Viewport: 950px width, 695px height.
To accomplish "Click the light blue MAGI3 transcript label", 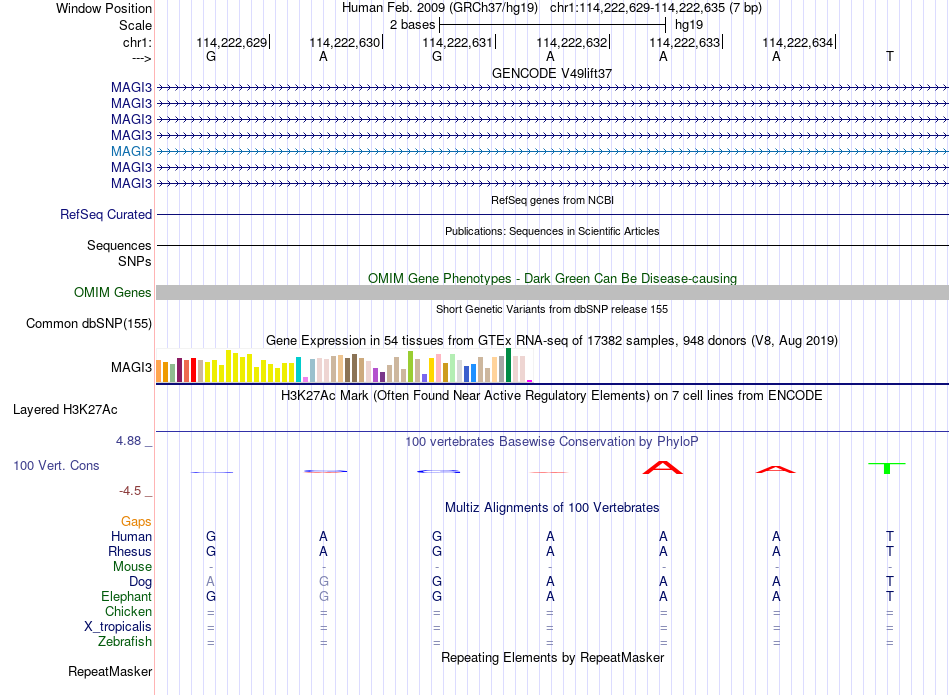I will pos(131,151).
